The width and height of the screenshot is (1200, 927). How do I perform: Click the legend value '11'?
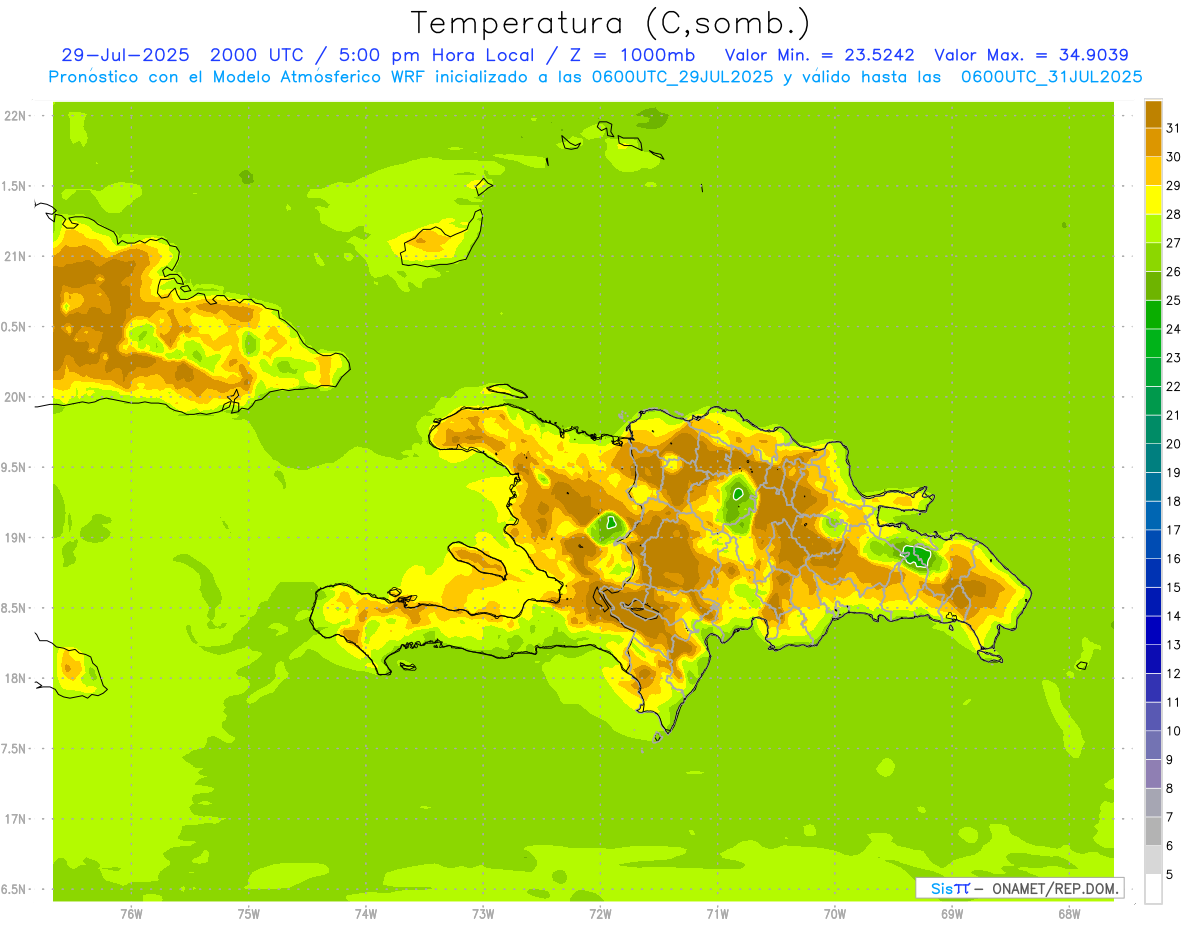point(1174,702)
